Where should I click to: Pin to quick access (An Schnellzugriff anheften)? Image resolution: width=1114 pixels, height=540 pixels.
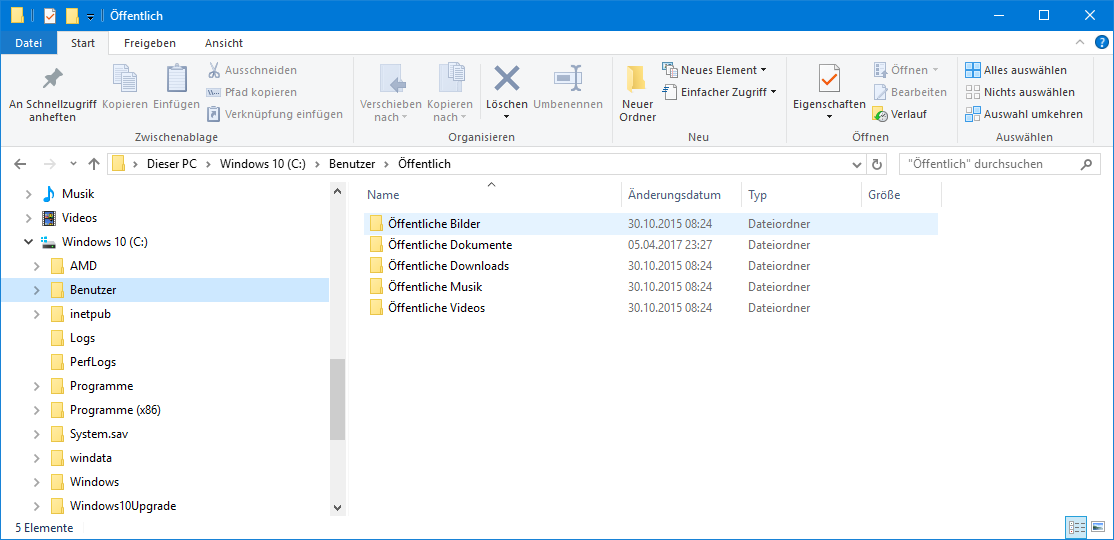click(x=53, y=94)
